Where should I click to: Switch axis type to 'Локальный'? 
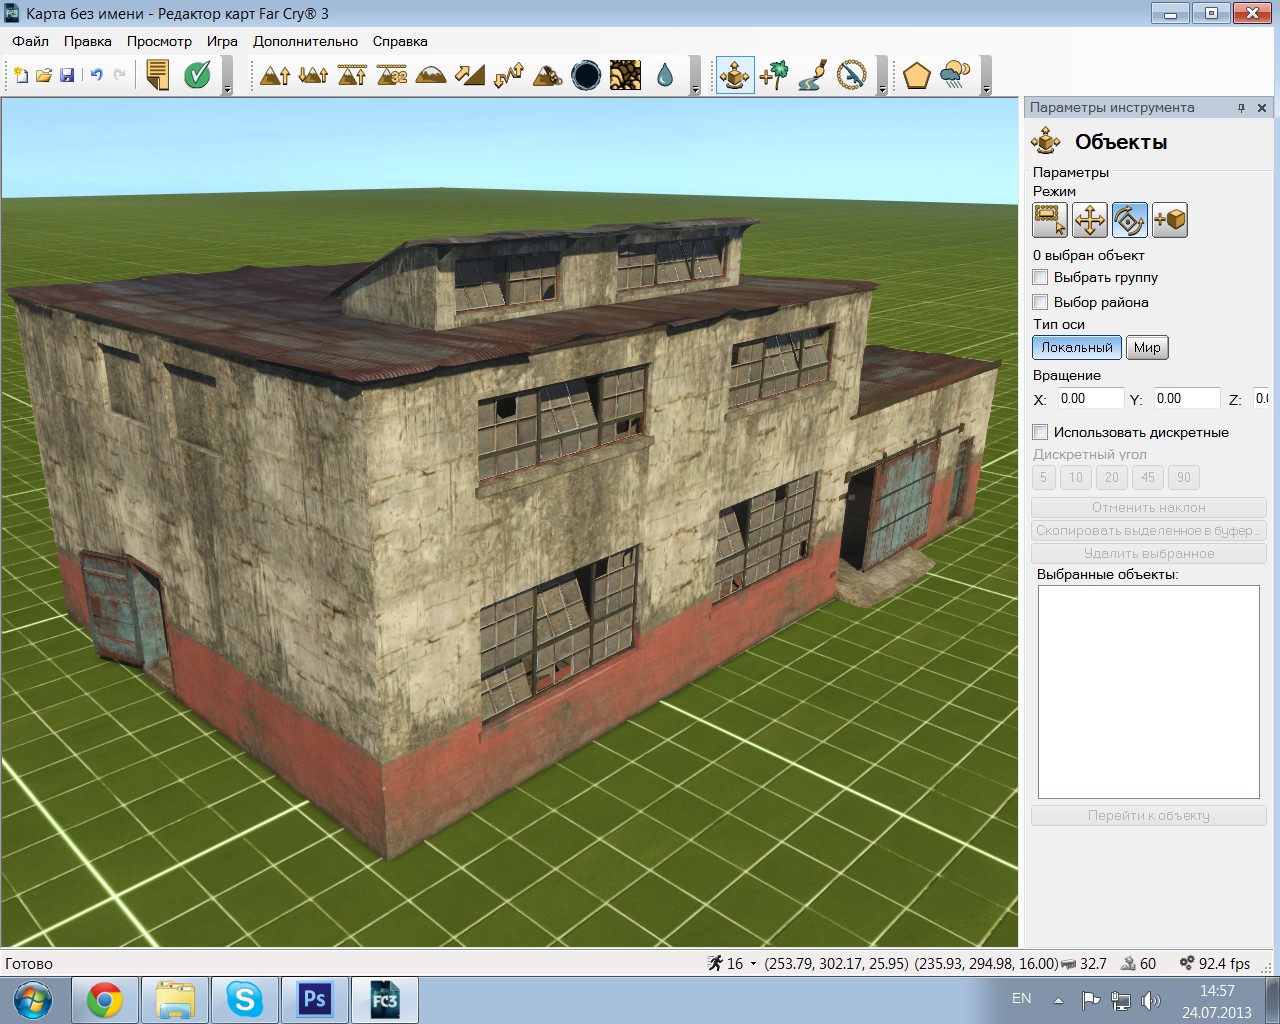click(x=1077, y=347)
